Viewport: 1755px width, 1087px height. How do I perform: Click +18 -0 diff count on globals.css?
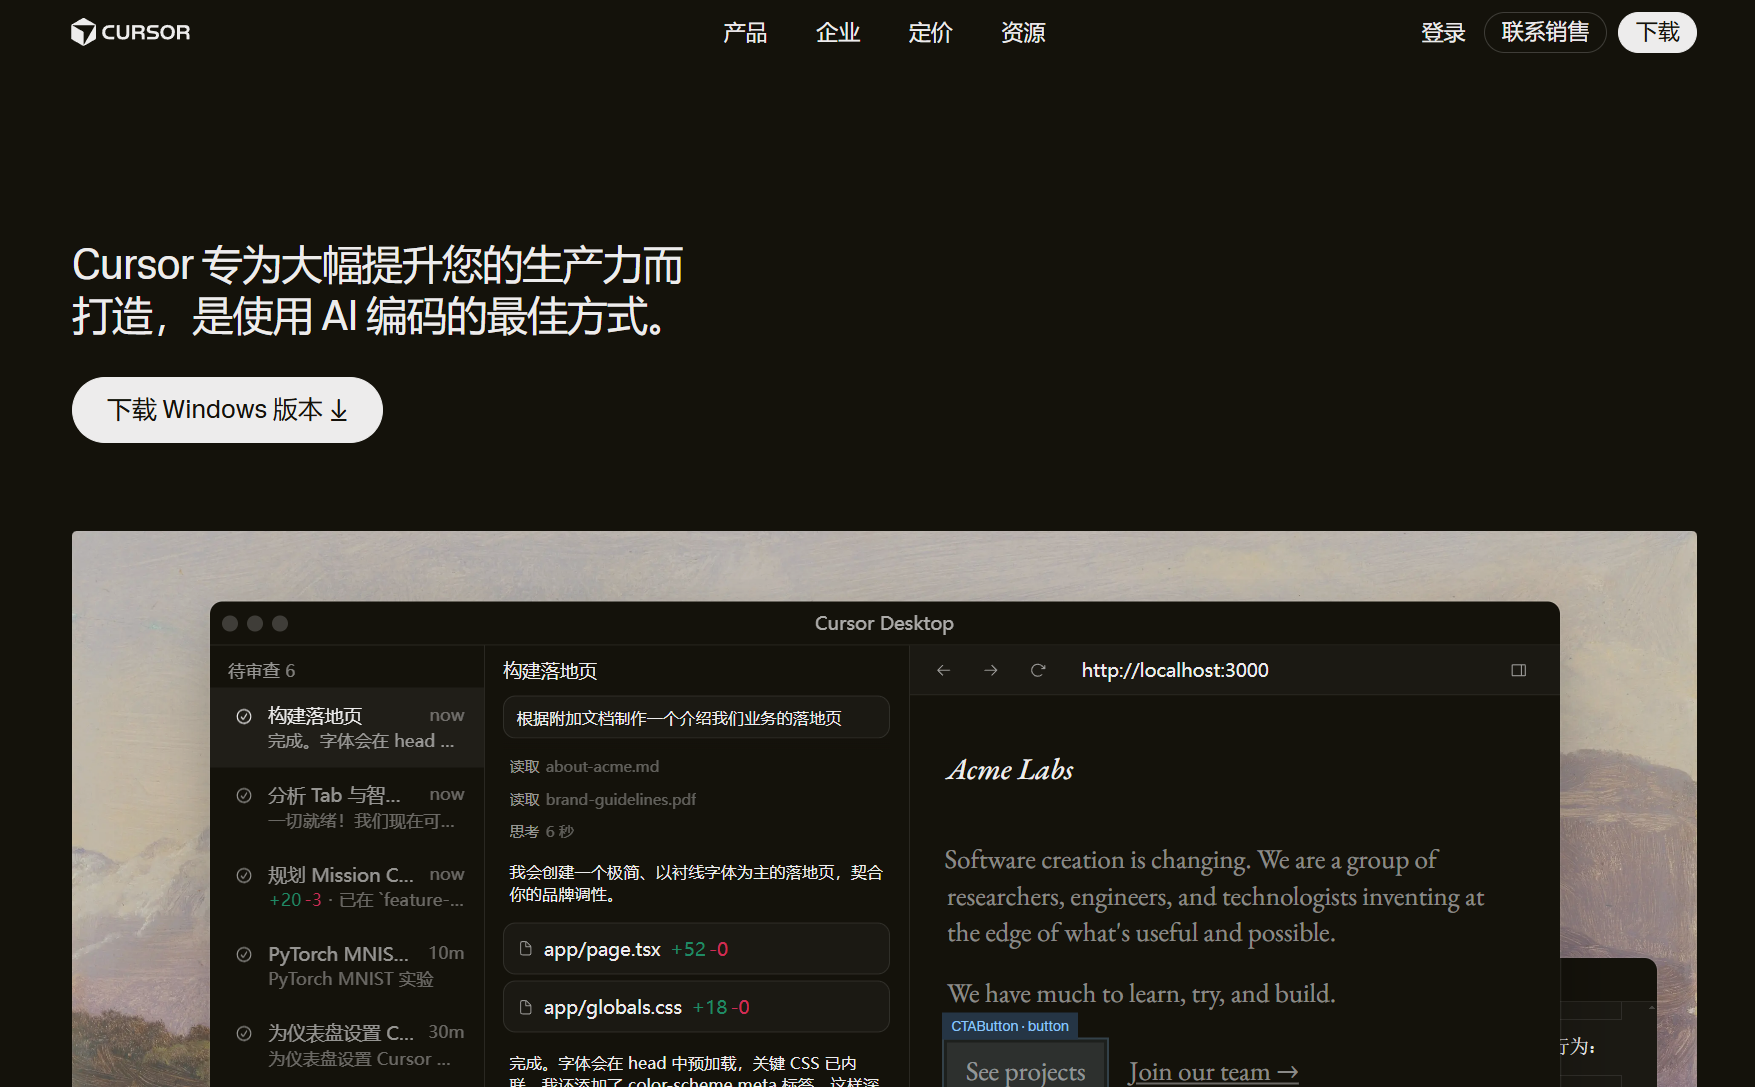pos(721,1007)
